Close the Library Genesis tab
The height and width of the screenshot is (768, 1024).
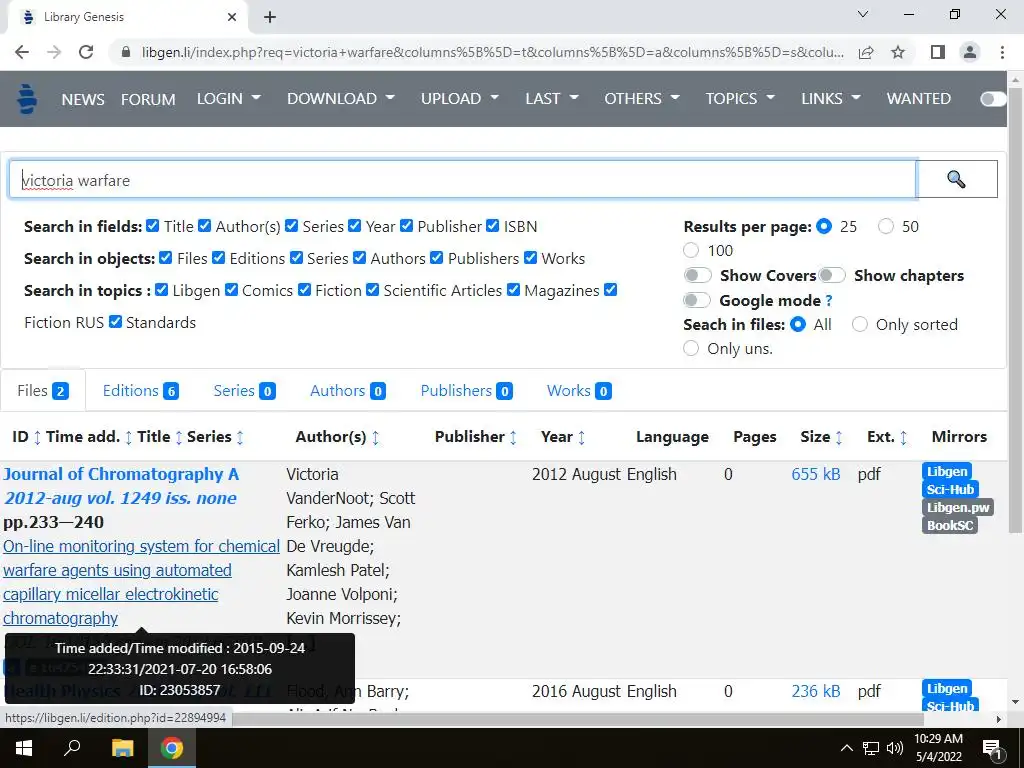(x=232, y=17)
